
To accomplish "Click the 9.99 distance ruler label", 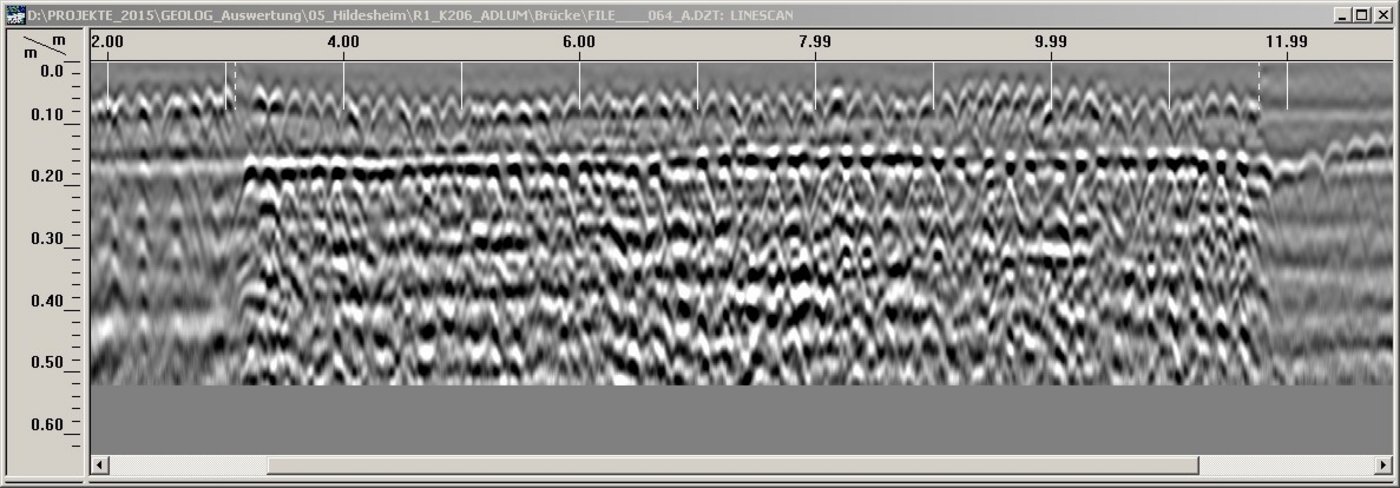I will pos(1051,41).
